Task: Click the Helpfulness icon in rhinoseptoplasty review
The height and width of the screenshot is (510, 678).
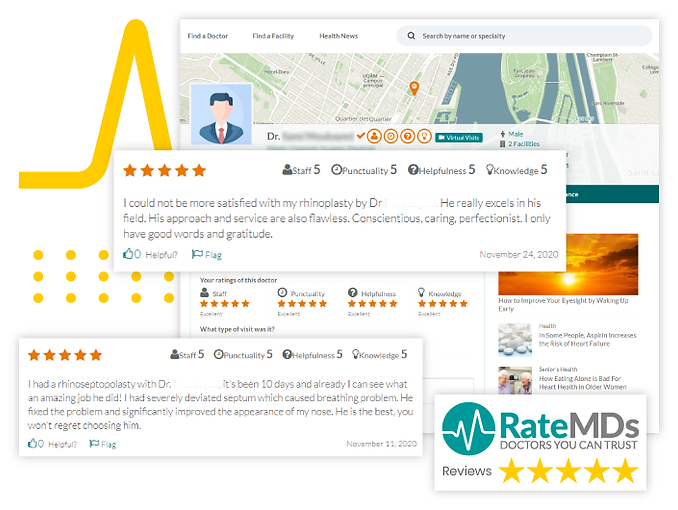Action: (x=287, y=354)
